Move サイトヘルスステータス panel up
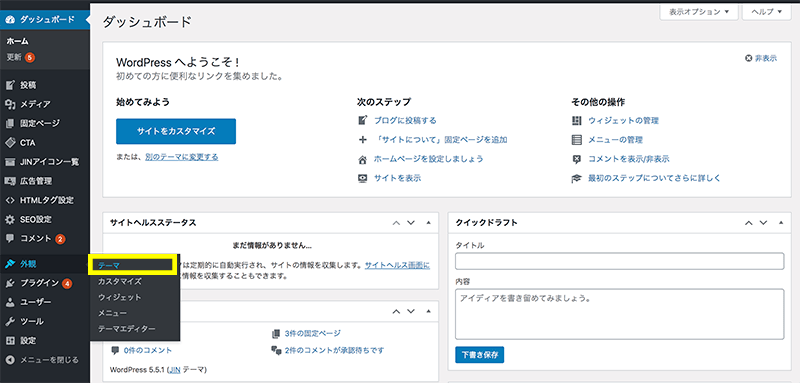Viewport: 800px width, 383px height. point(395,223)
